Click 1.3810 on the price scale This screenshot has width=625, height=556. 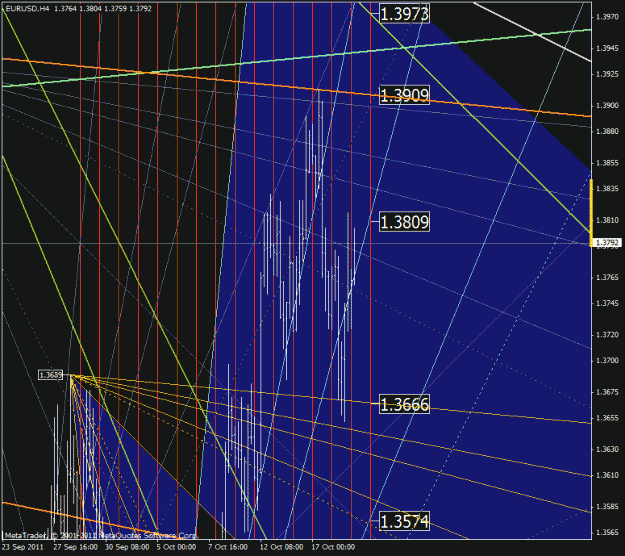tap(607, 220)
